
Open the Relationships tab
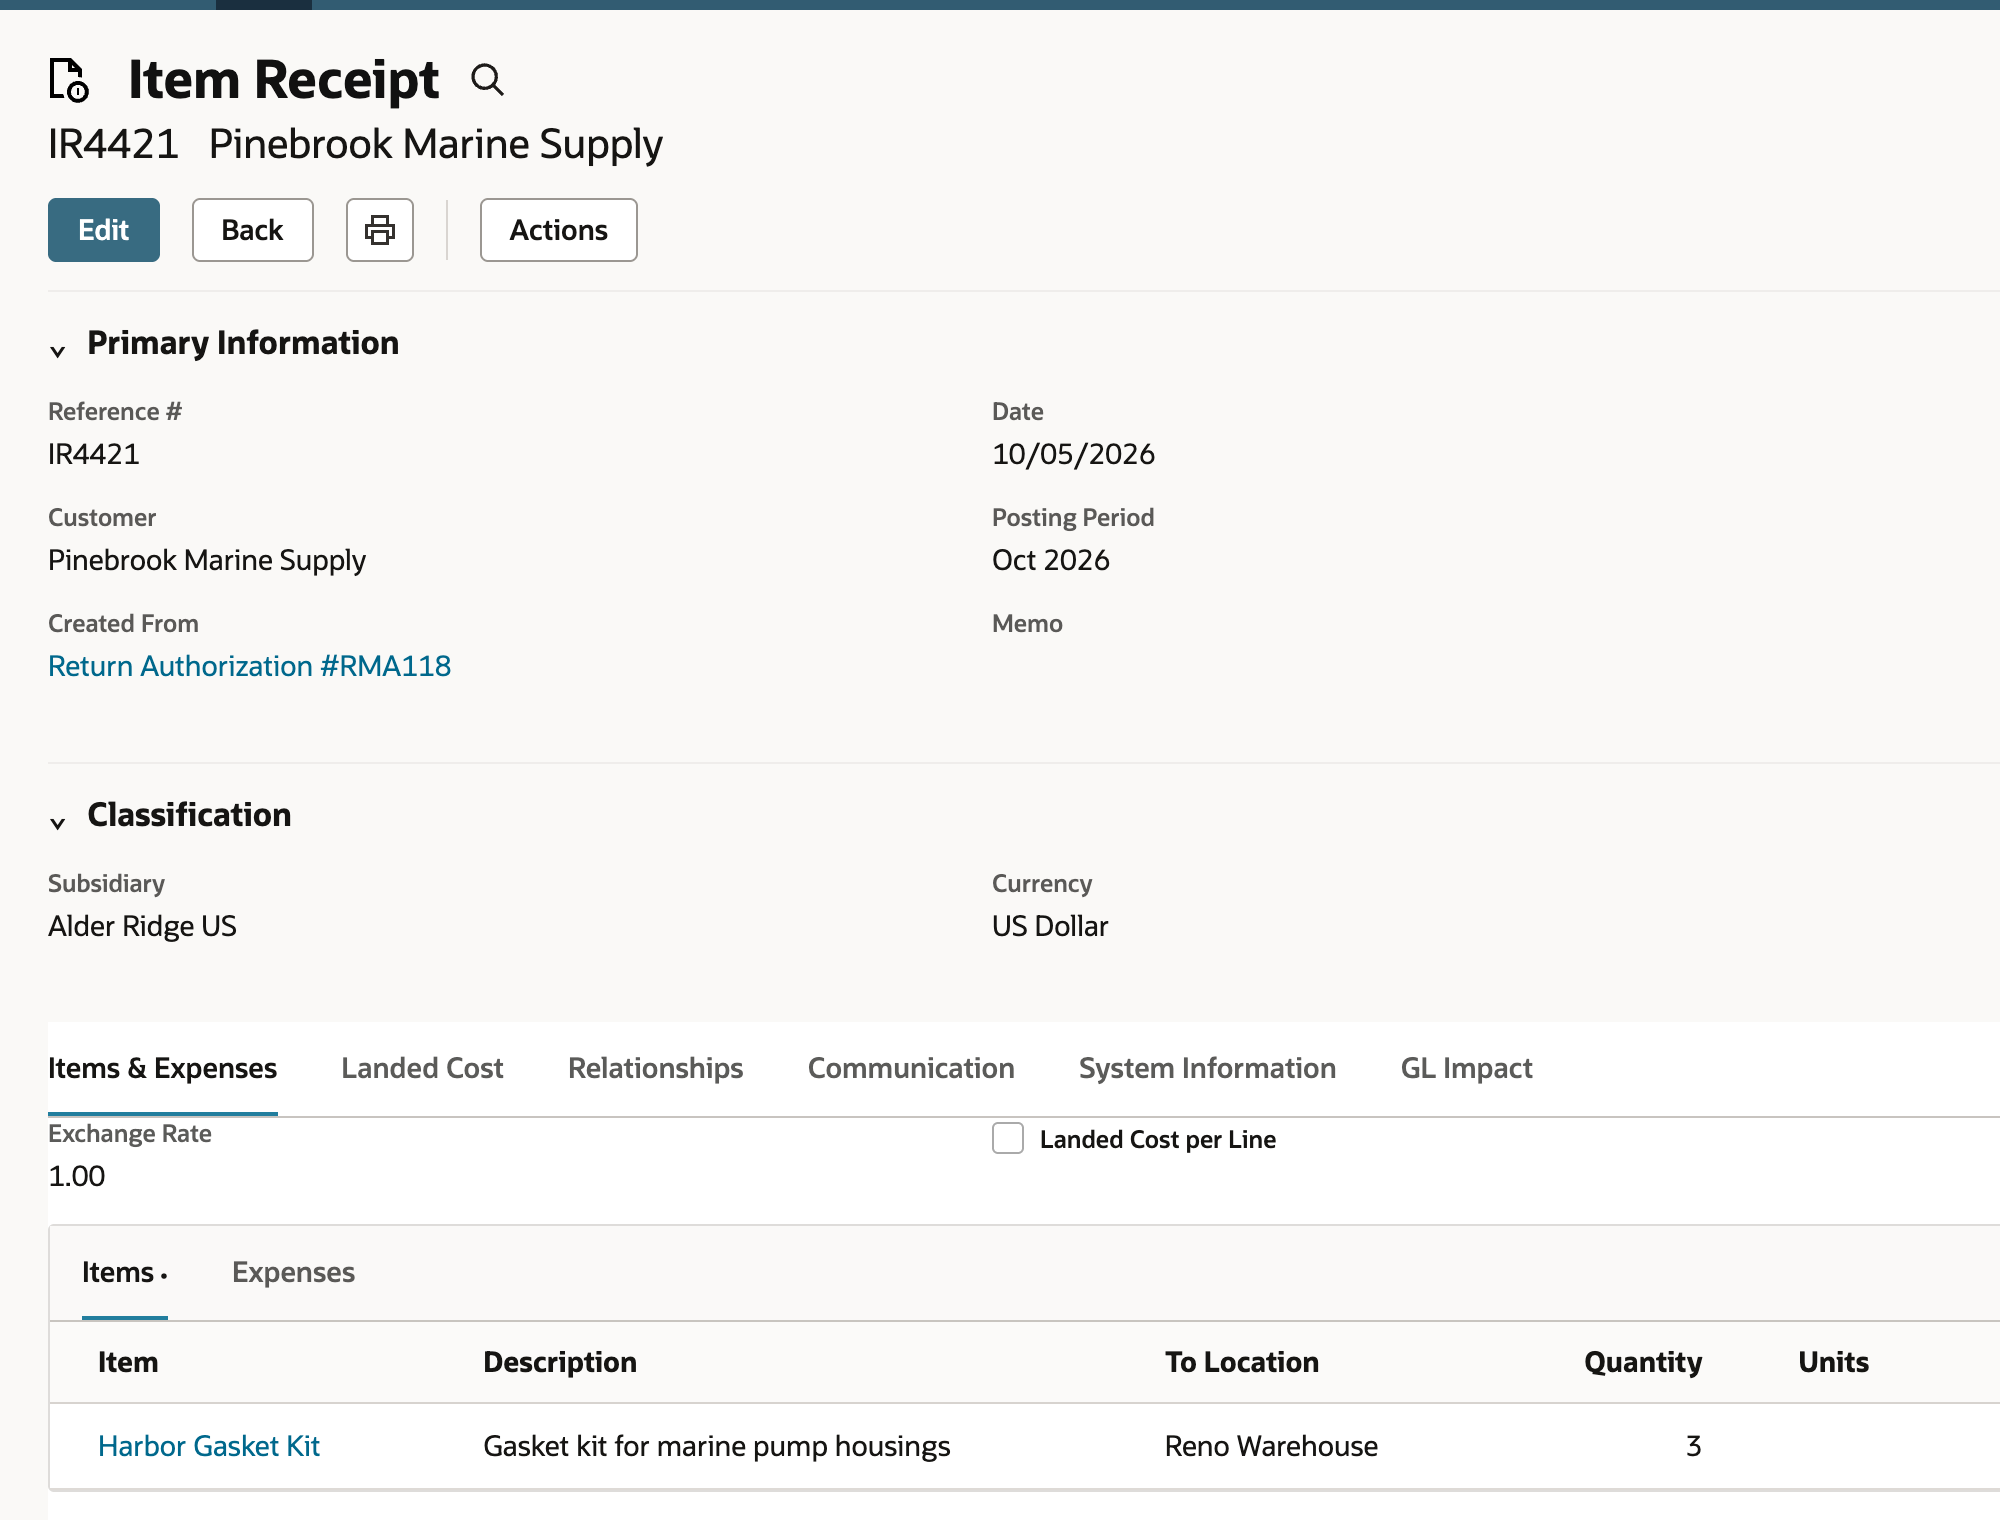click(x=656, y=1068)
